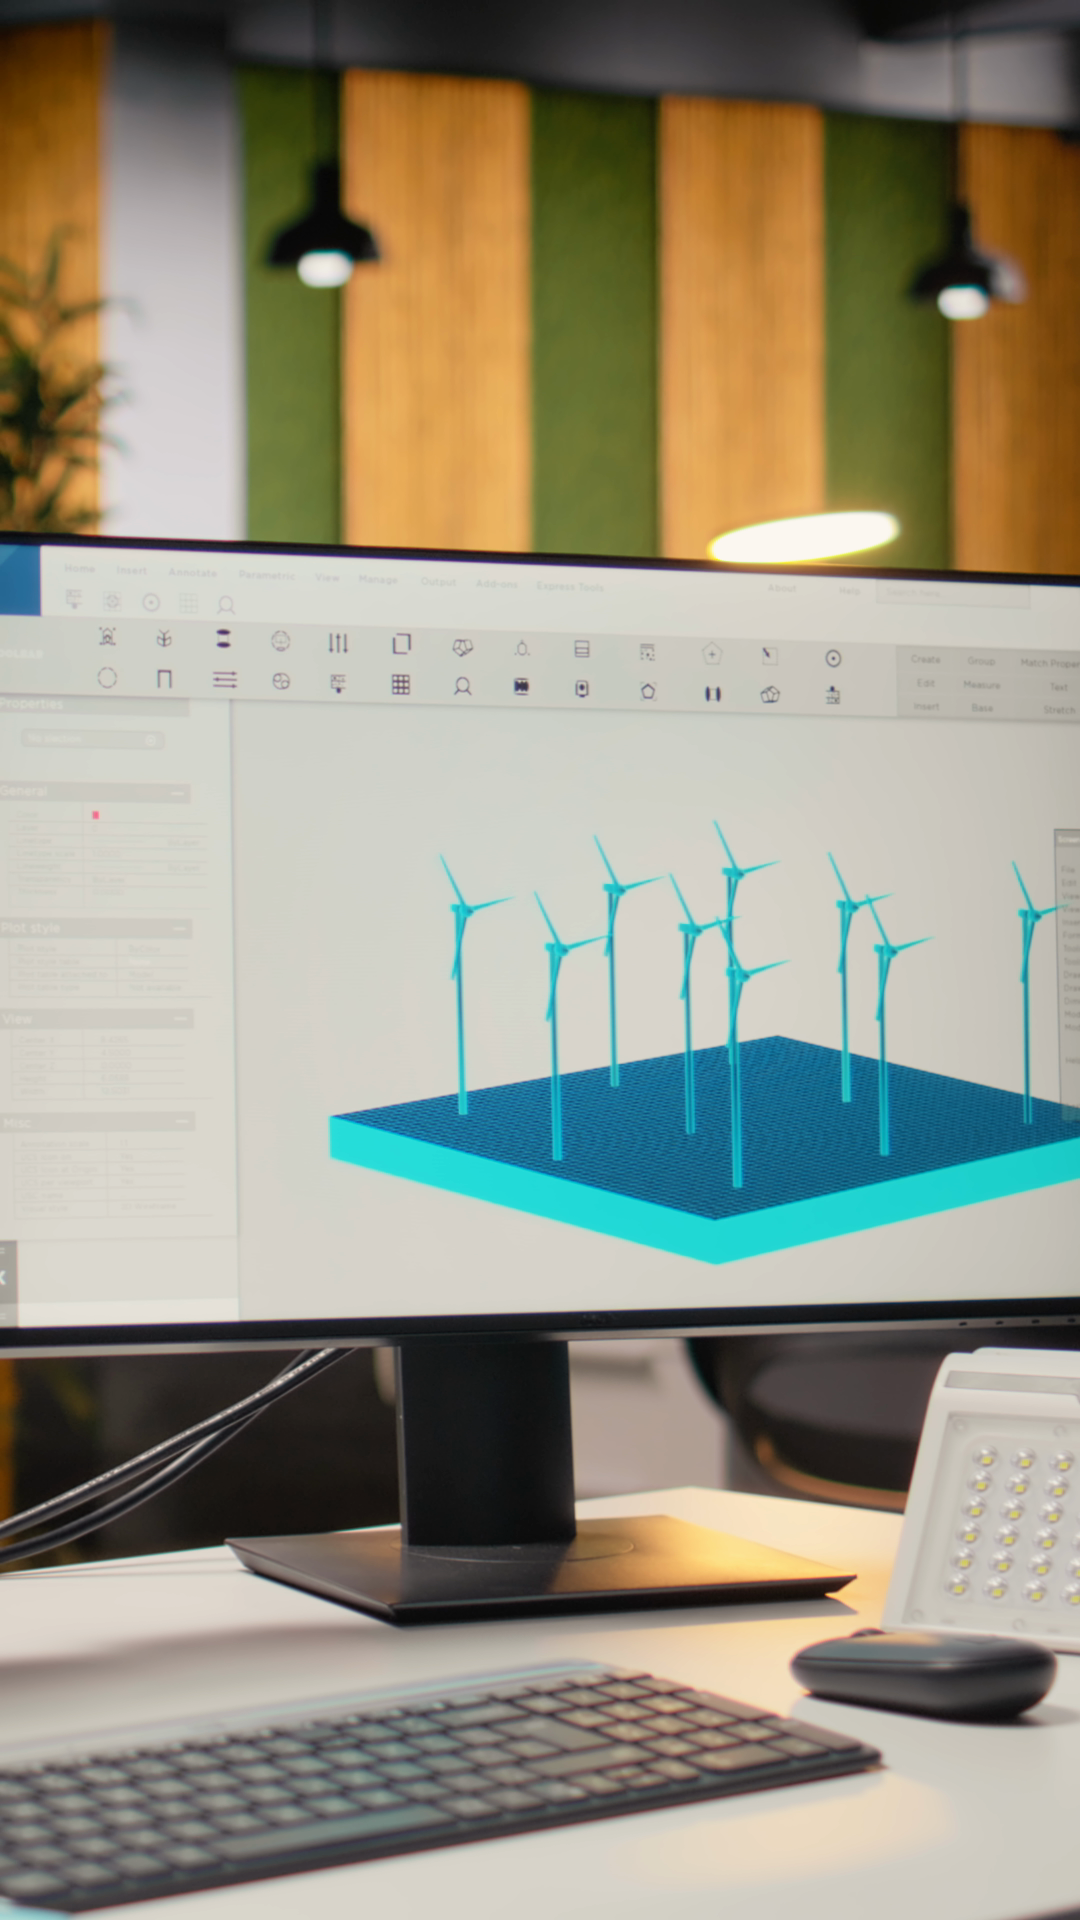Viewport: 1080px width, 1920px height.
Task: Collapse the Misc properties section
Action: click(182, 1122)
